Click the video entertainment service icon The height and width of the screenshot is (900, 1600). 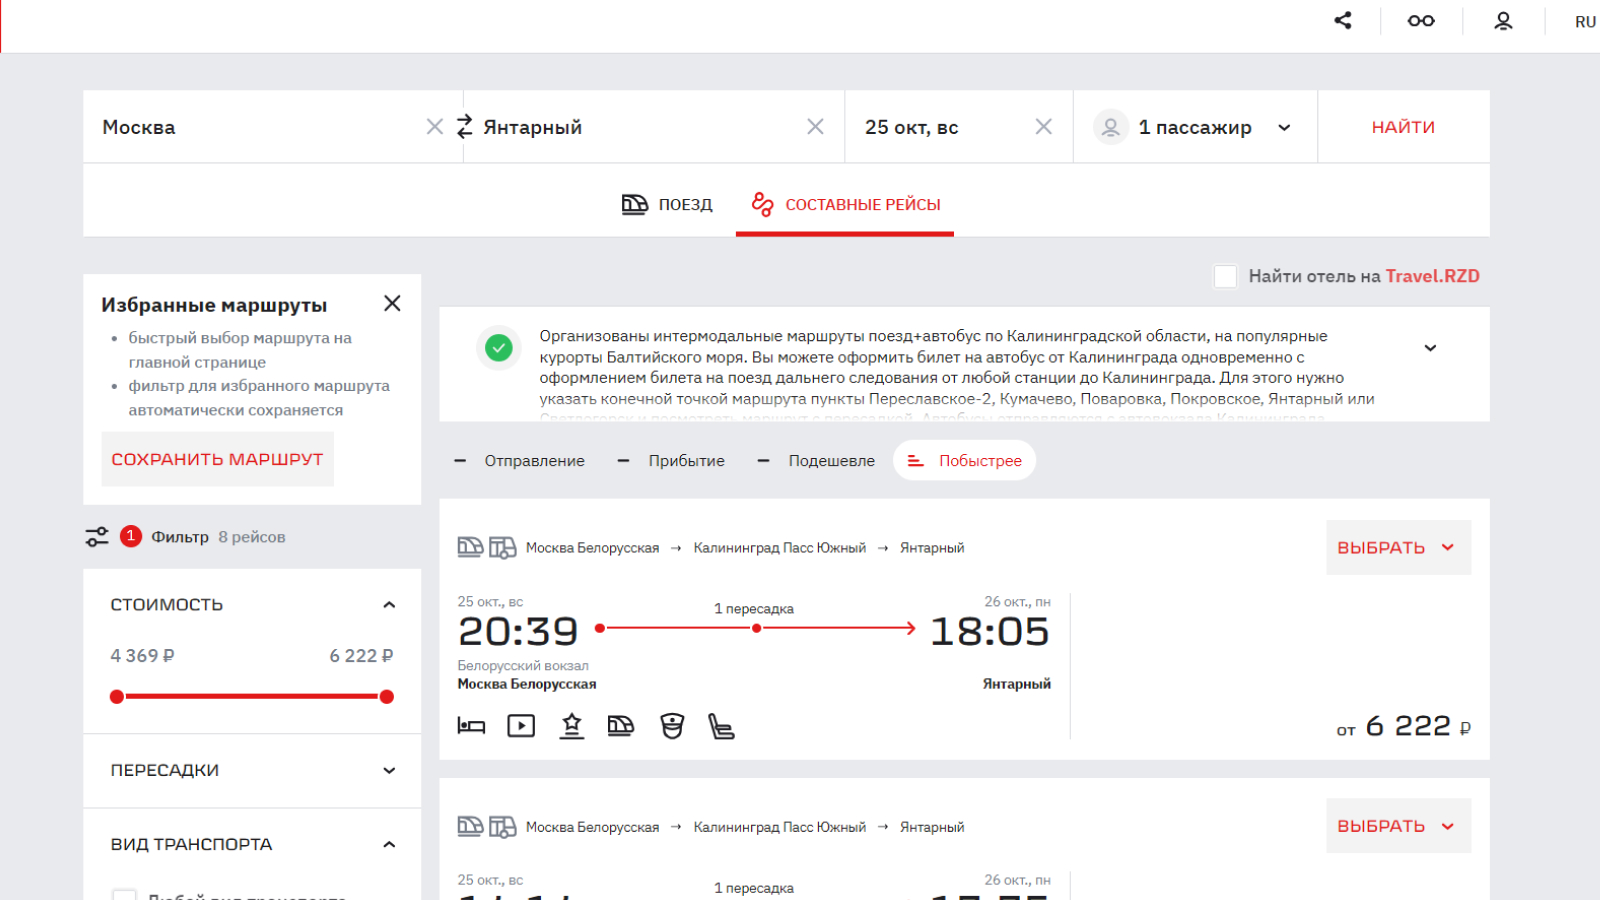pos(521,726)
